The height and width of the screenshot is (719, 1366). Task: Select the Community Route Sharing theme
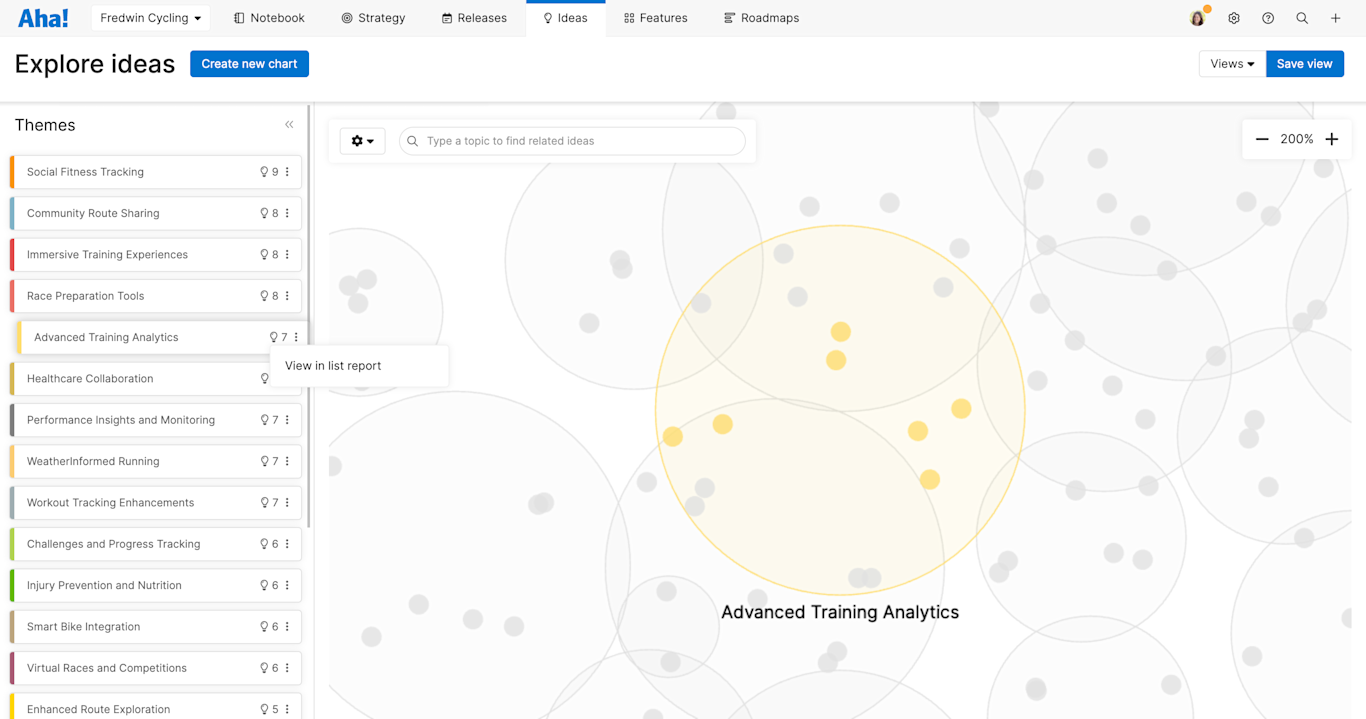click(x=156, y=213)
